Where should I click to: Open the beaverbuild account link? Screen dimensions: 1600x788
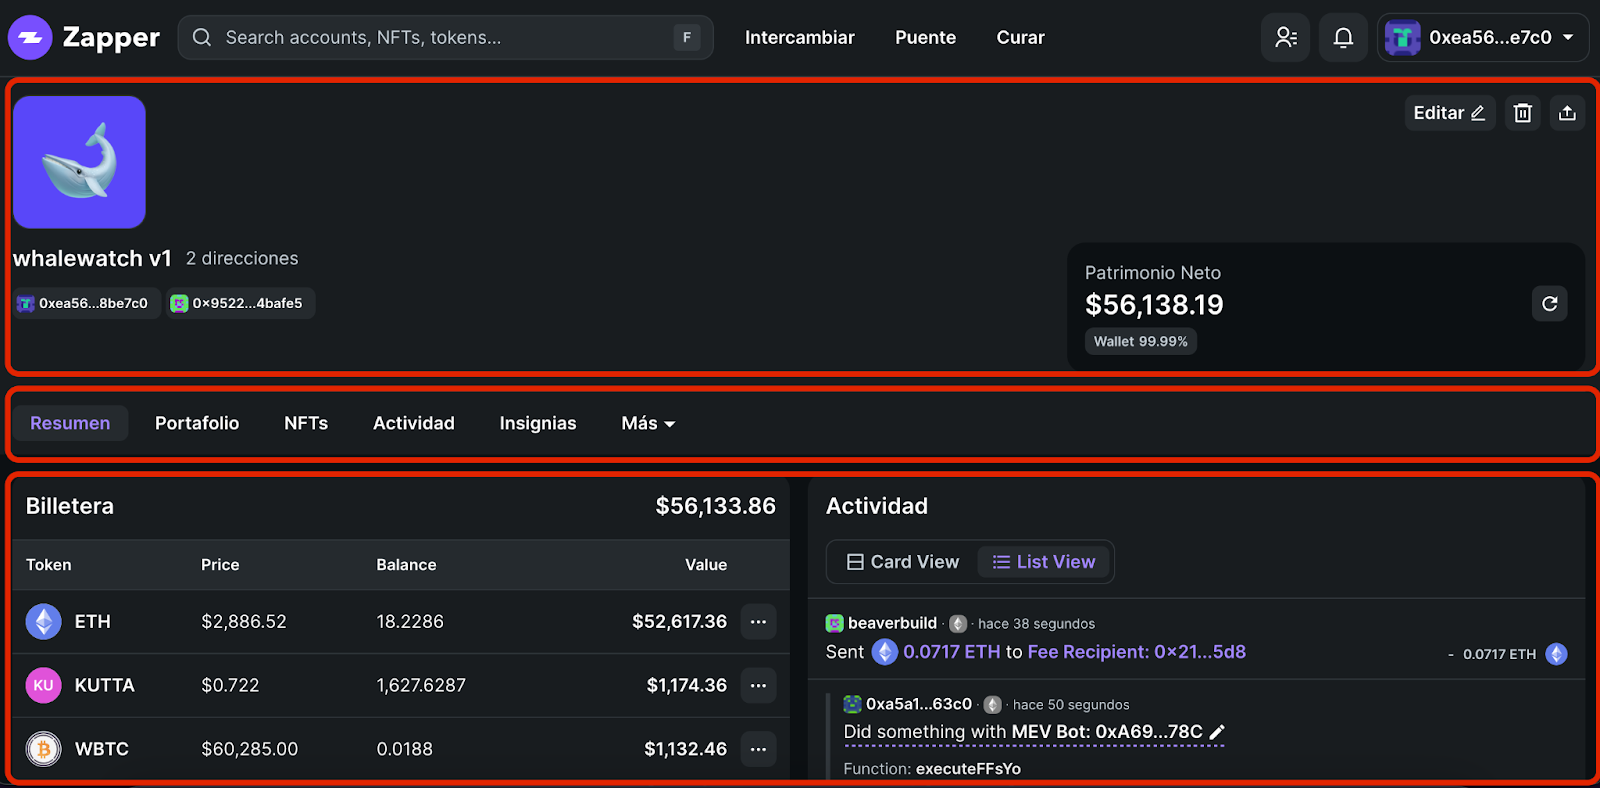pos(892,623)
